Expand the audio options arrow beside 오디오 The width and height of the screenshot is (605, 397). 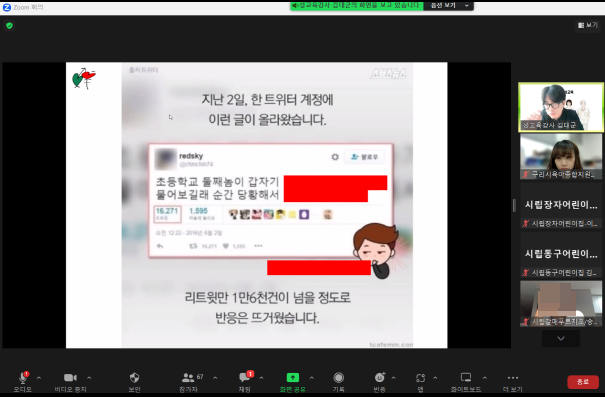pos(39,378)
